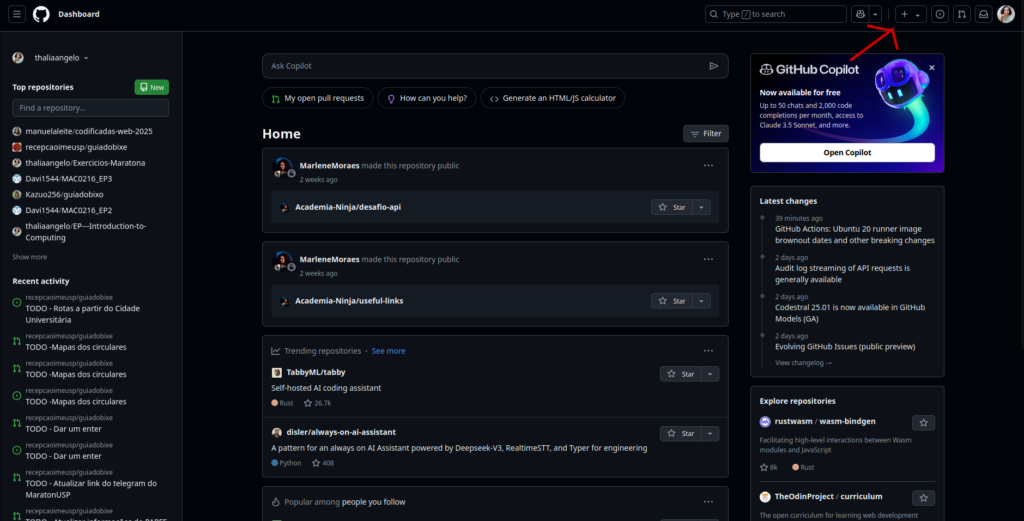The image size is (1024, 521).
Task: Open the user profile avatar menu
Action: (1006, 14)
